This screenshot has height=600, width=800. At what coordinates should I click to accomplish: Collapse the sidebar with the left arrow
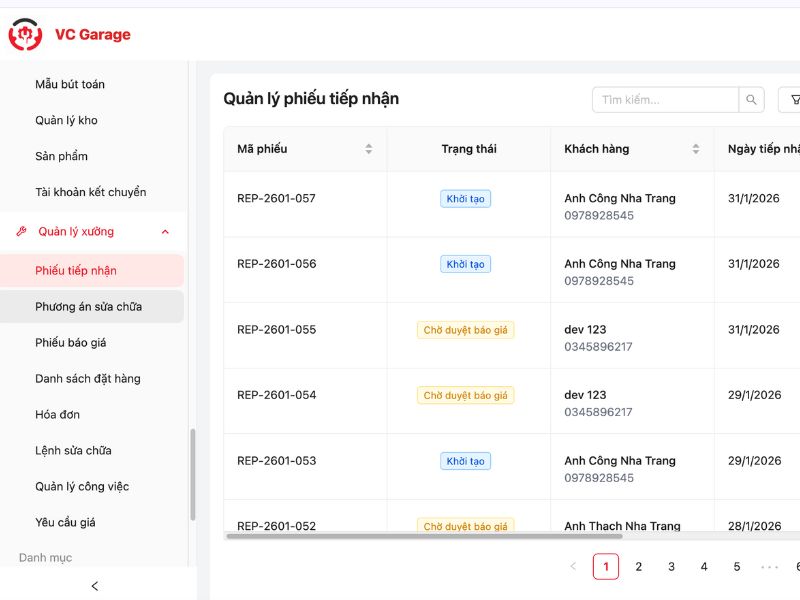coord(94,586)
